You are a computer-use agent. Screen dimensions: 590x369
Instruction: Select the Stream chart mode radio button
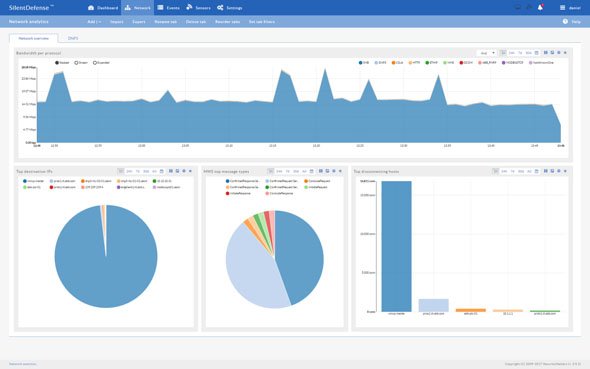click(x=76, y=63)
